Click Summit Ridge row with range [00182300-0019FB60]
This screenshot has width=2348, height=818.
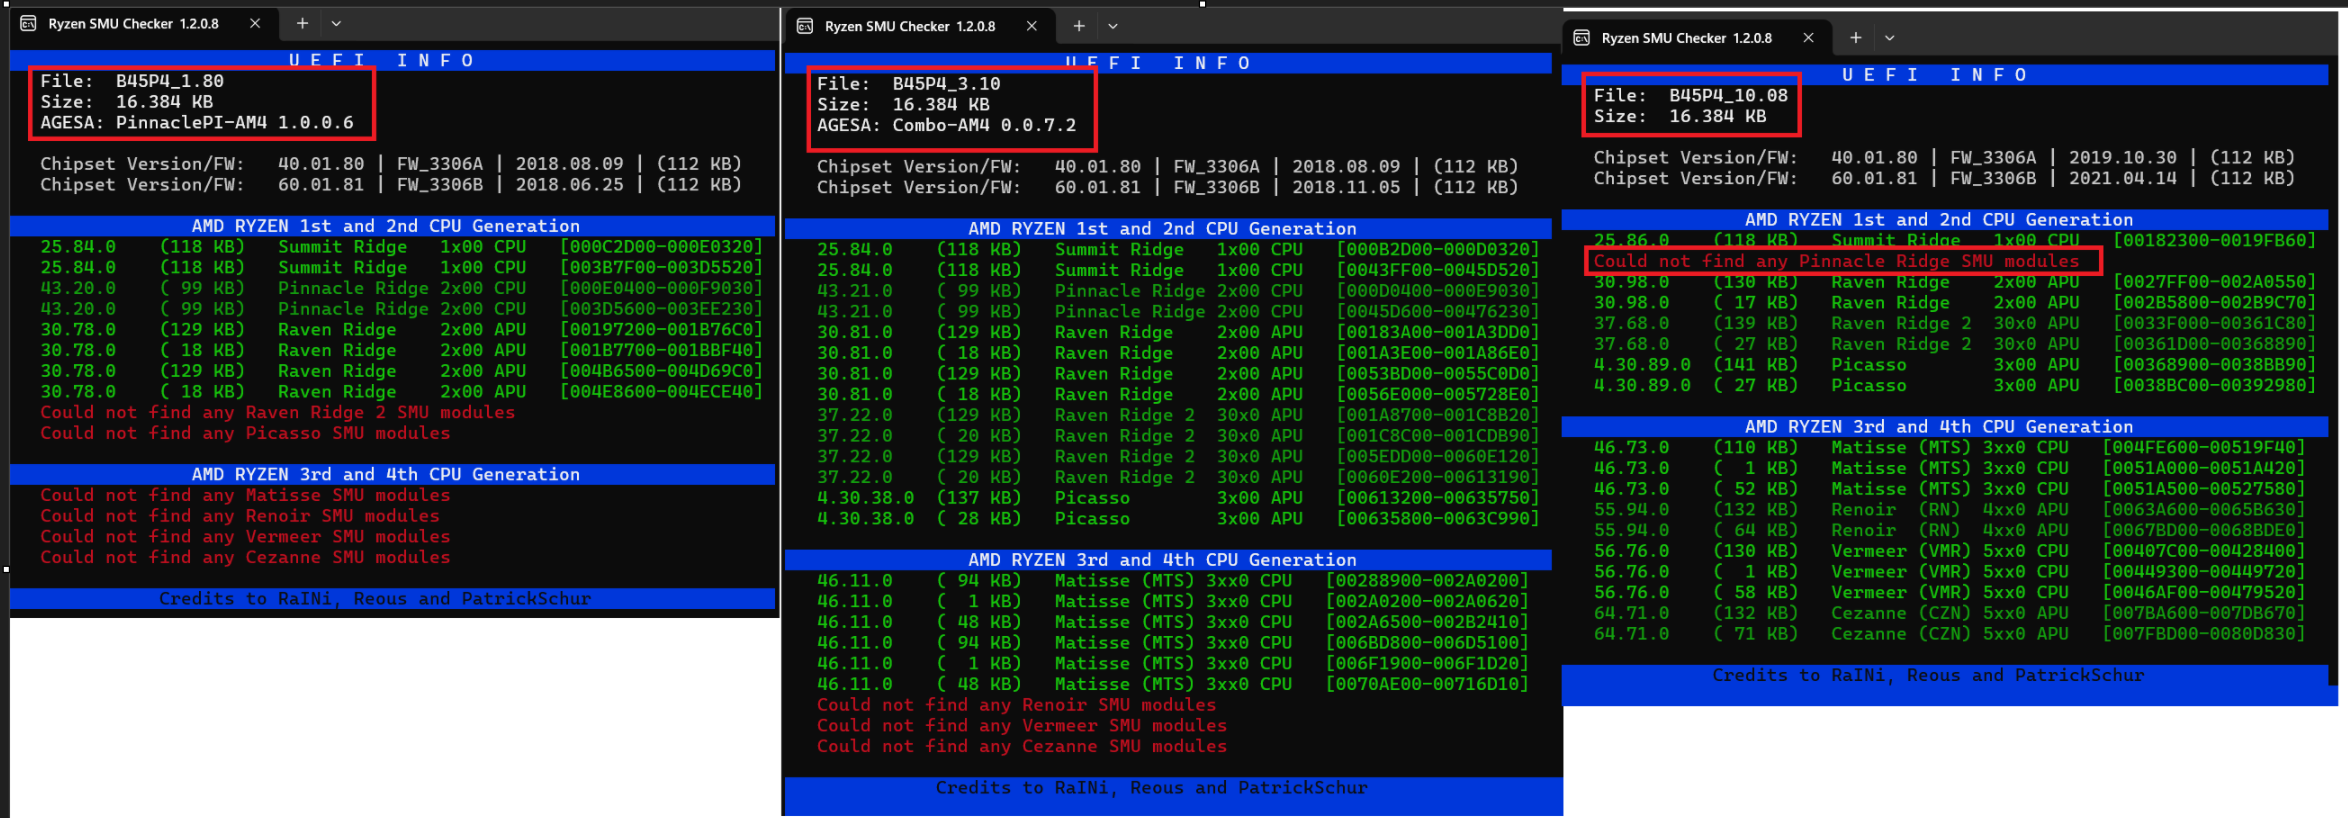1954,241
